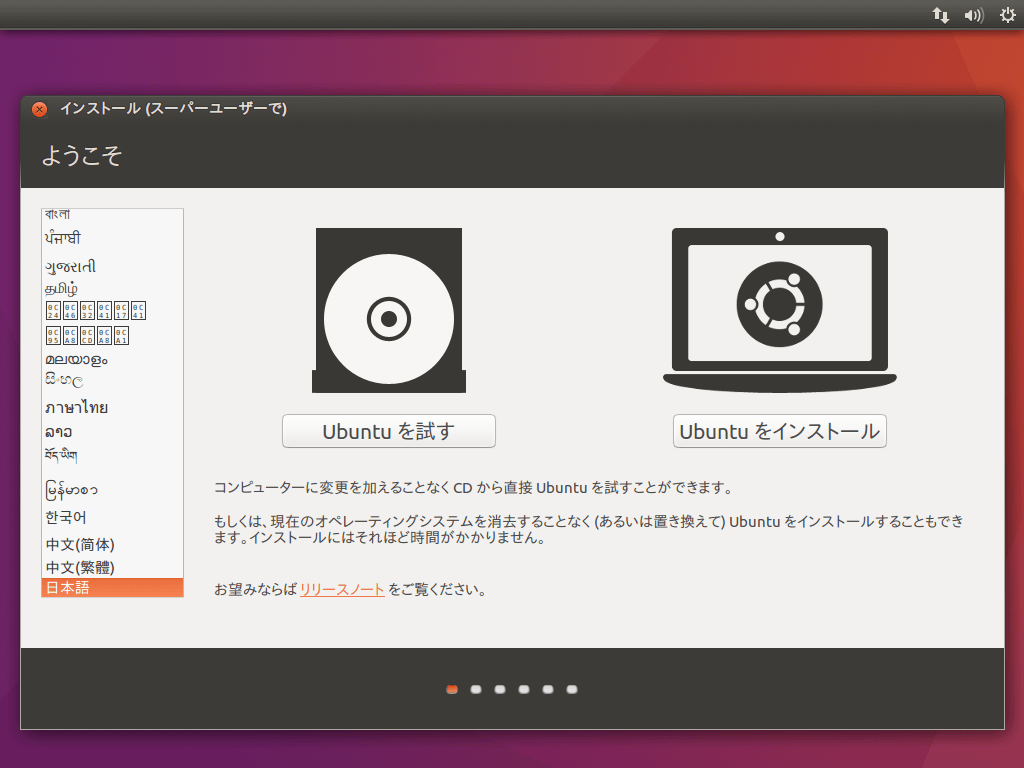Click the orange close icon on the installer titlebar
Image resolution: width=1024 pixels, height=768 pixels.
38,110
